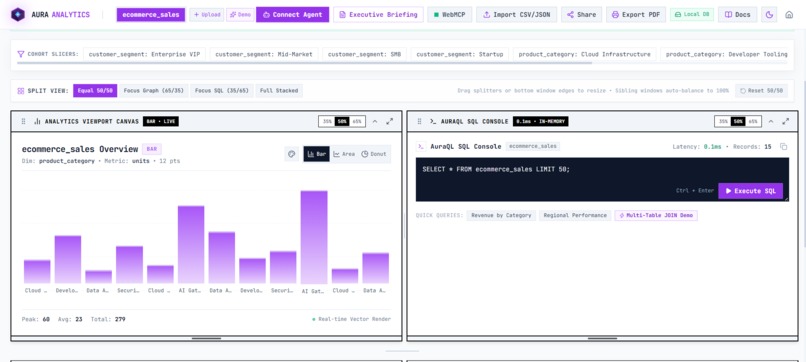Reset split layout with Reset 50/50
Viewport: 806px width, 362px height.
[761, 90]
